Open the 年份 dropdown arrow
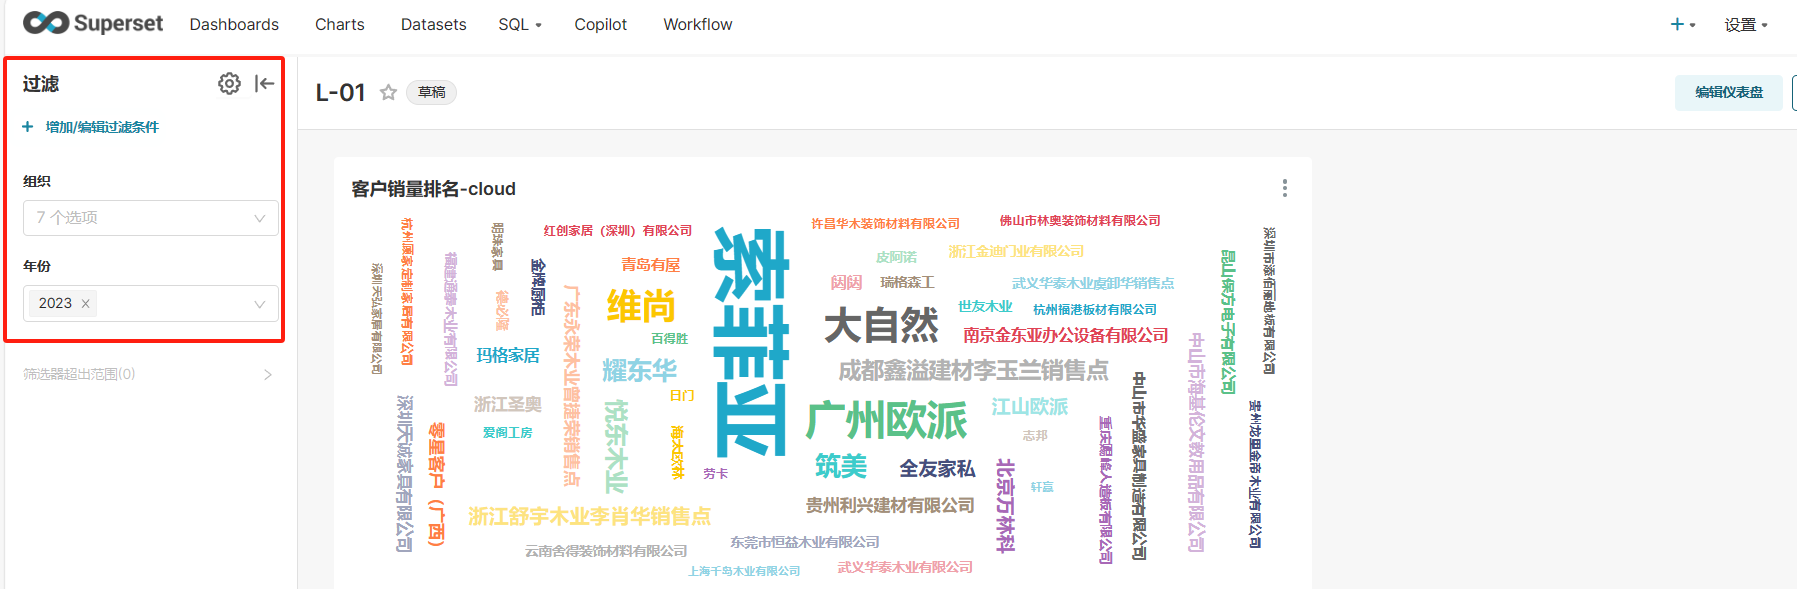 click(x=260, y=304)
